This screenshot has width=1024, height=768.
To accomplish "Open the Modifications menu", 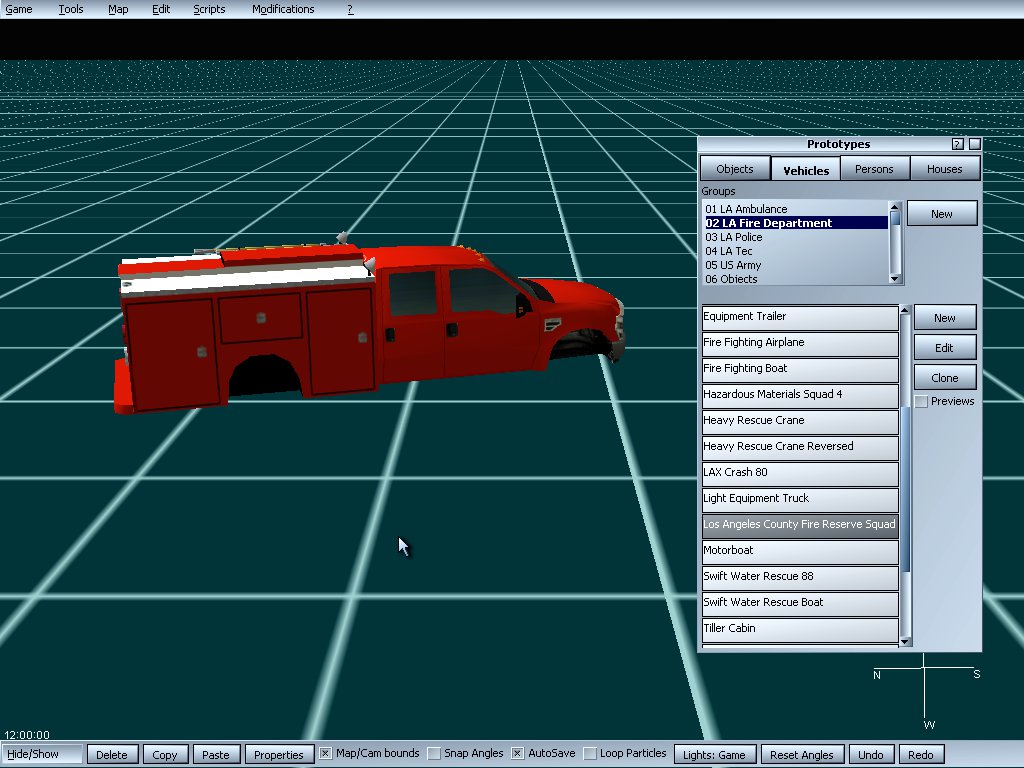I will pyautogui.click(x=283, y=9).
